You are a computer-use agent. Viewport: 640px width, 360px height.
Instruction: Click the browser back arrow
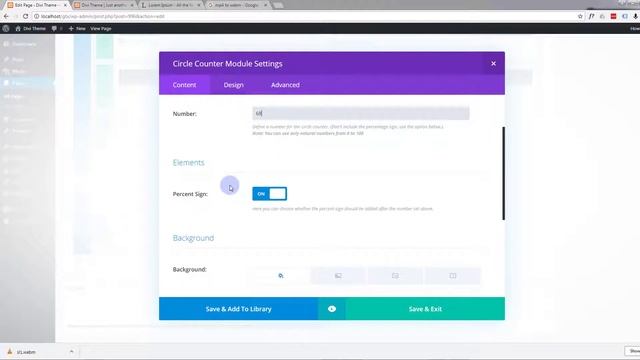pos(6,16)
